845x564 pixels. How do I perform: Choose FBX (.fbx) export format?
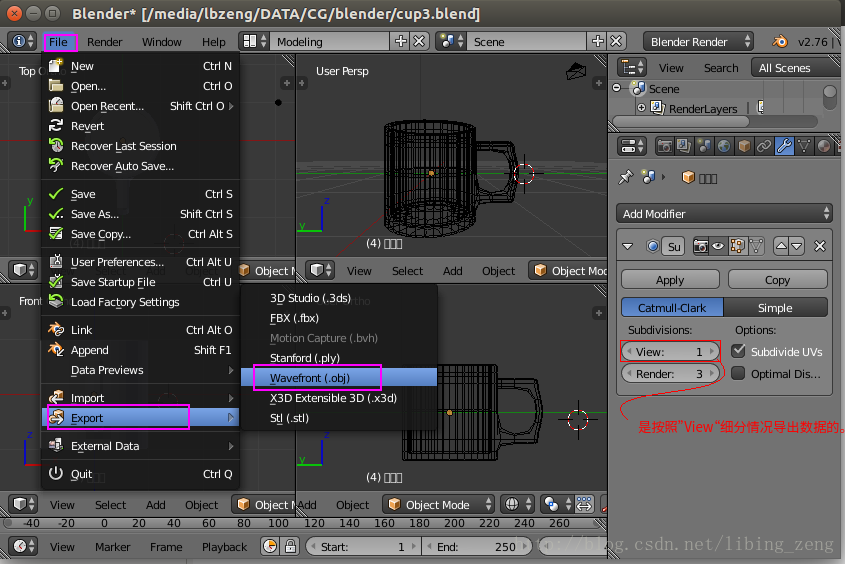(x=339, y=318)
